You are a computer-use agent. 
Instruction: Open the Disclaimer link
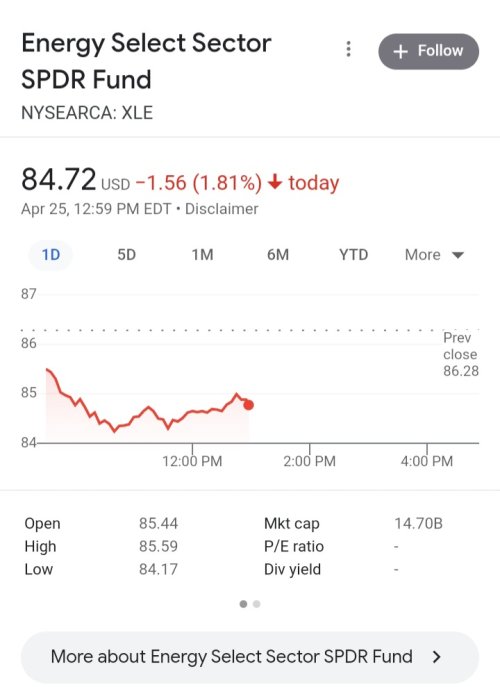click(x=221, y=209)
